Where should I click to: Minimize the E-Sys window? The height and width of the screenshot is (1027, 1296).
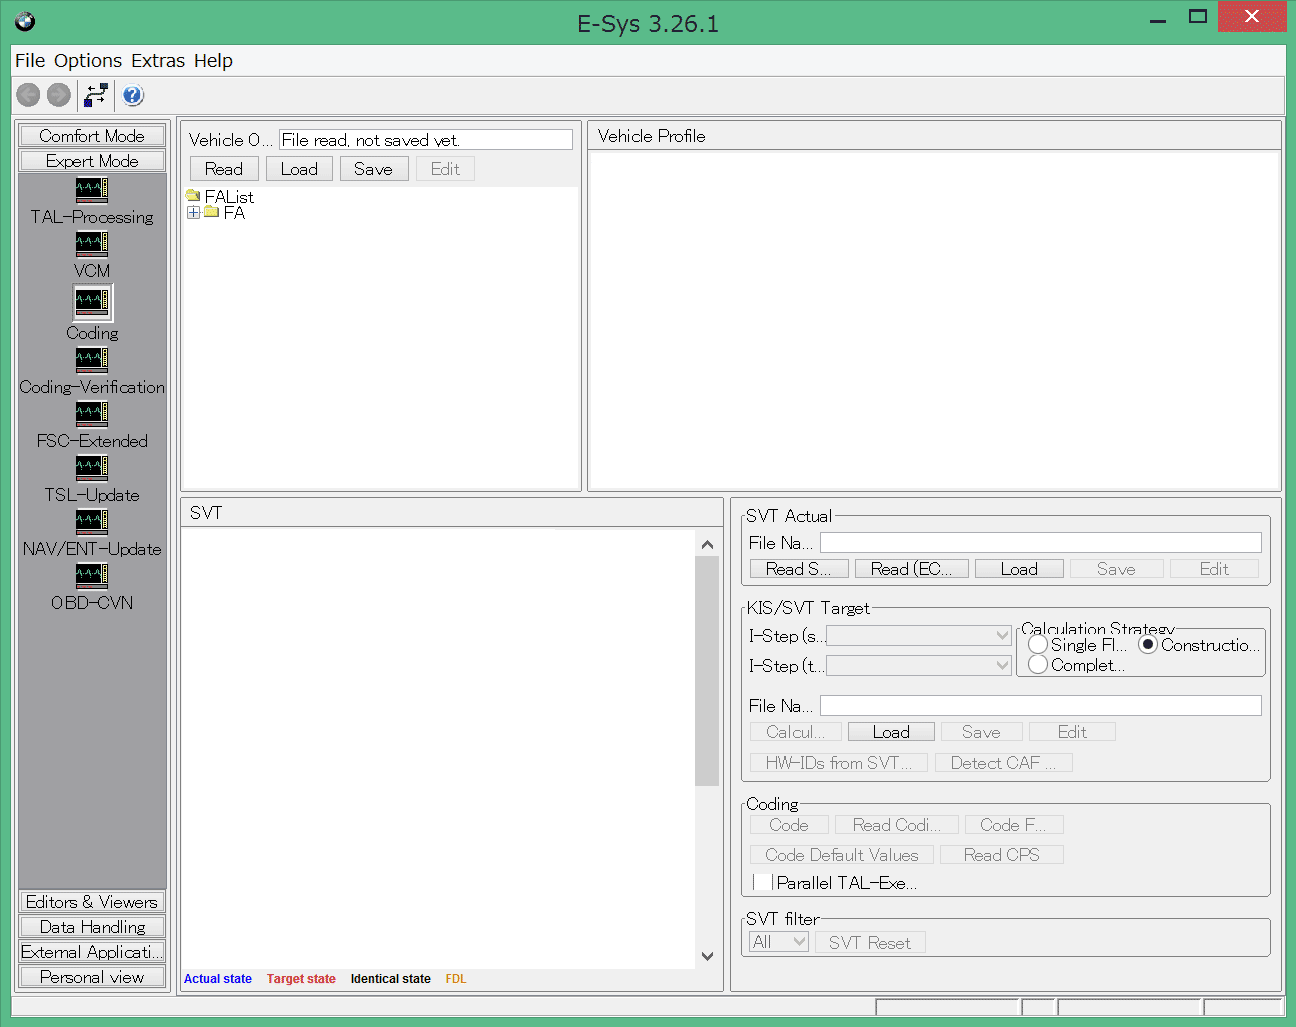pos(1158,18)
